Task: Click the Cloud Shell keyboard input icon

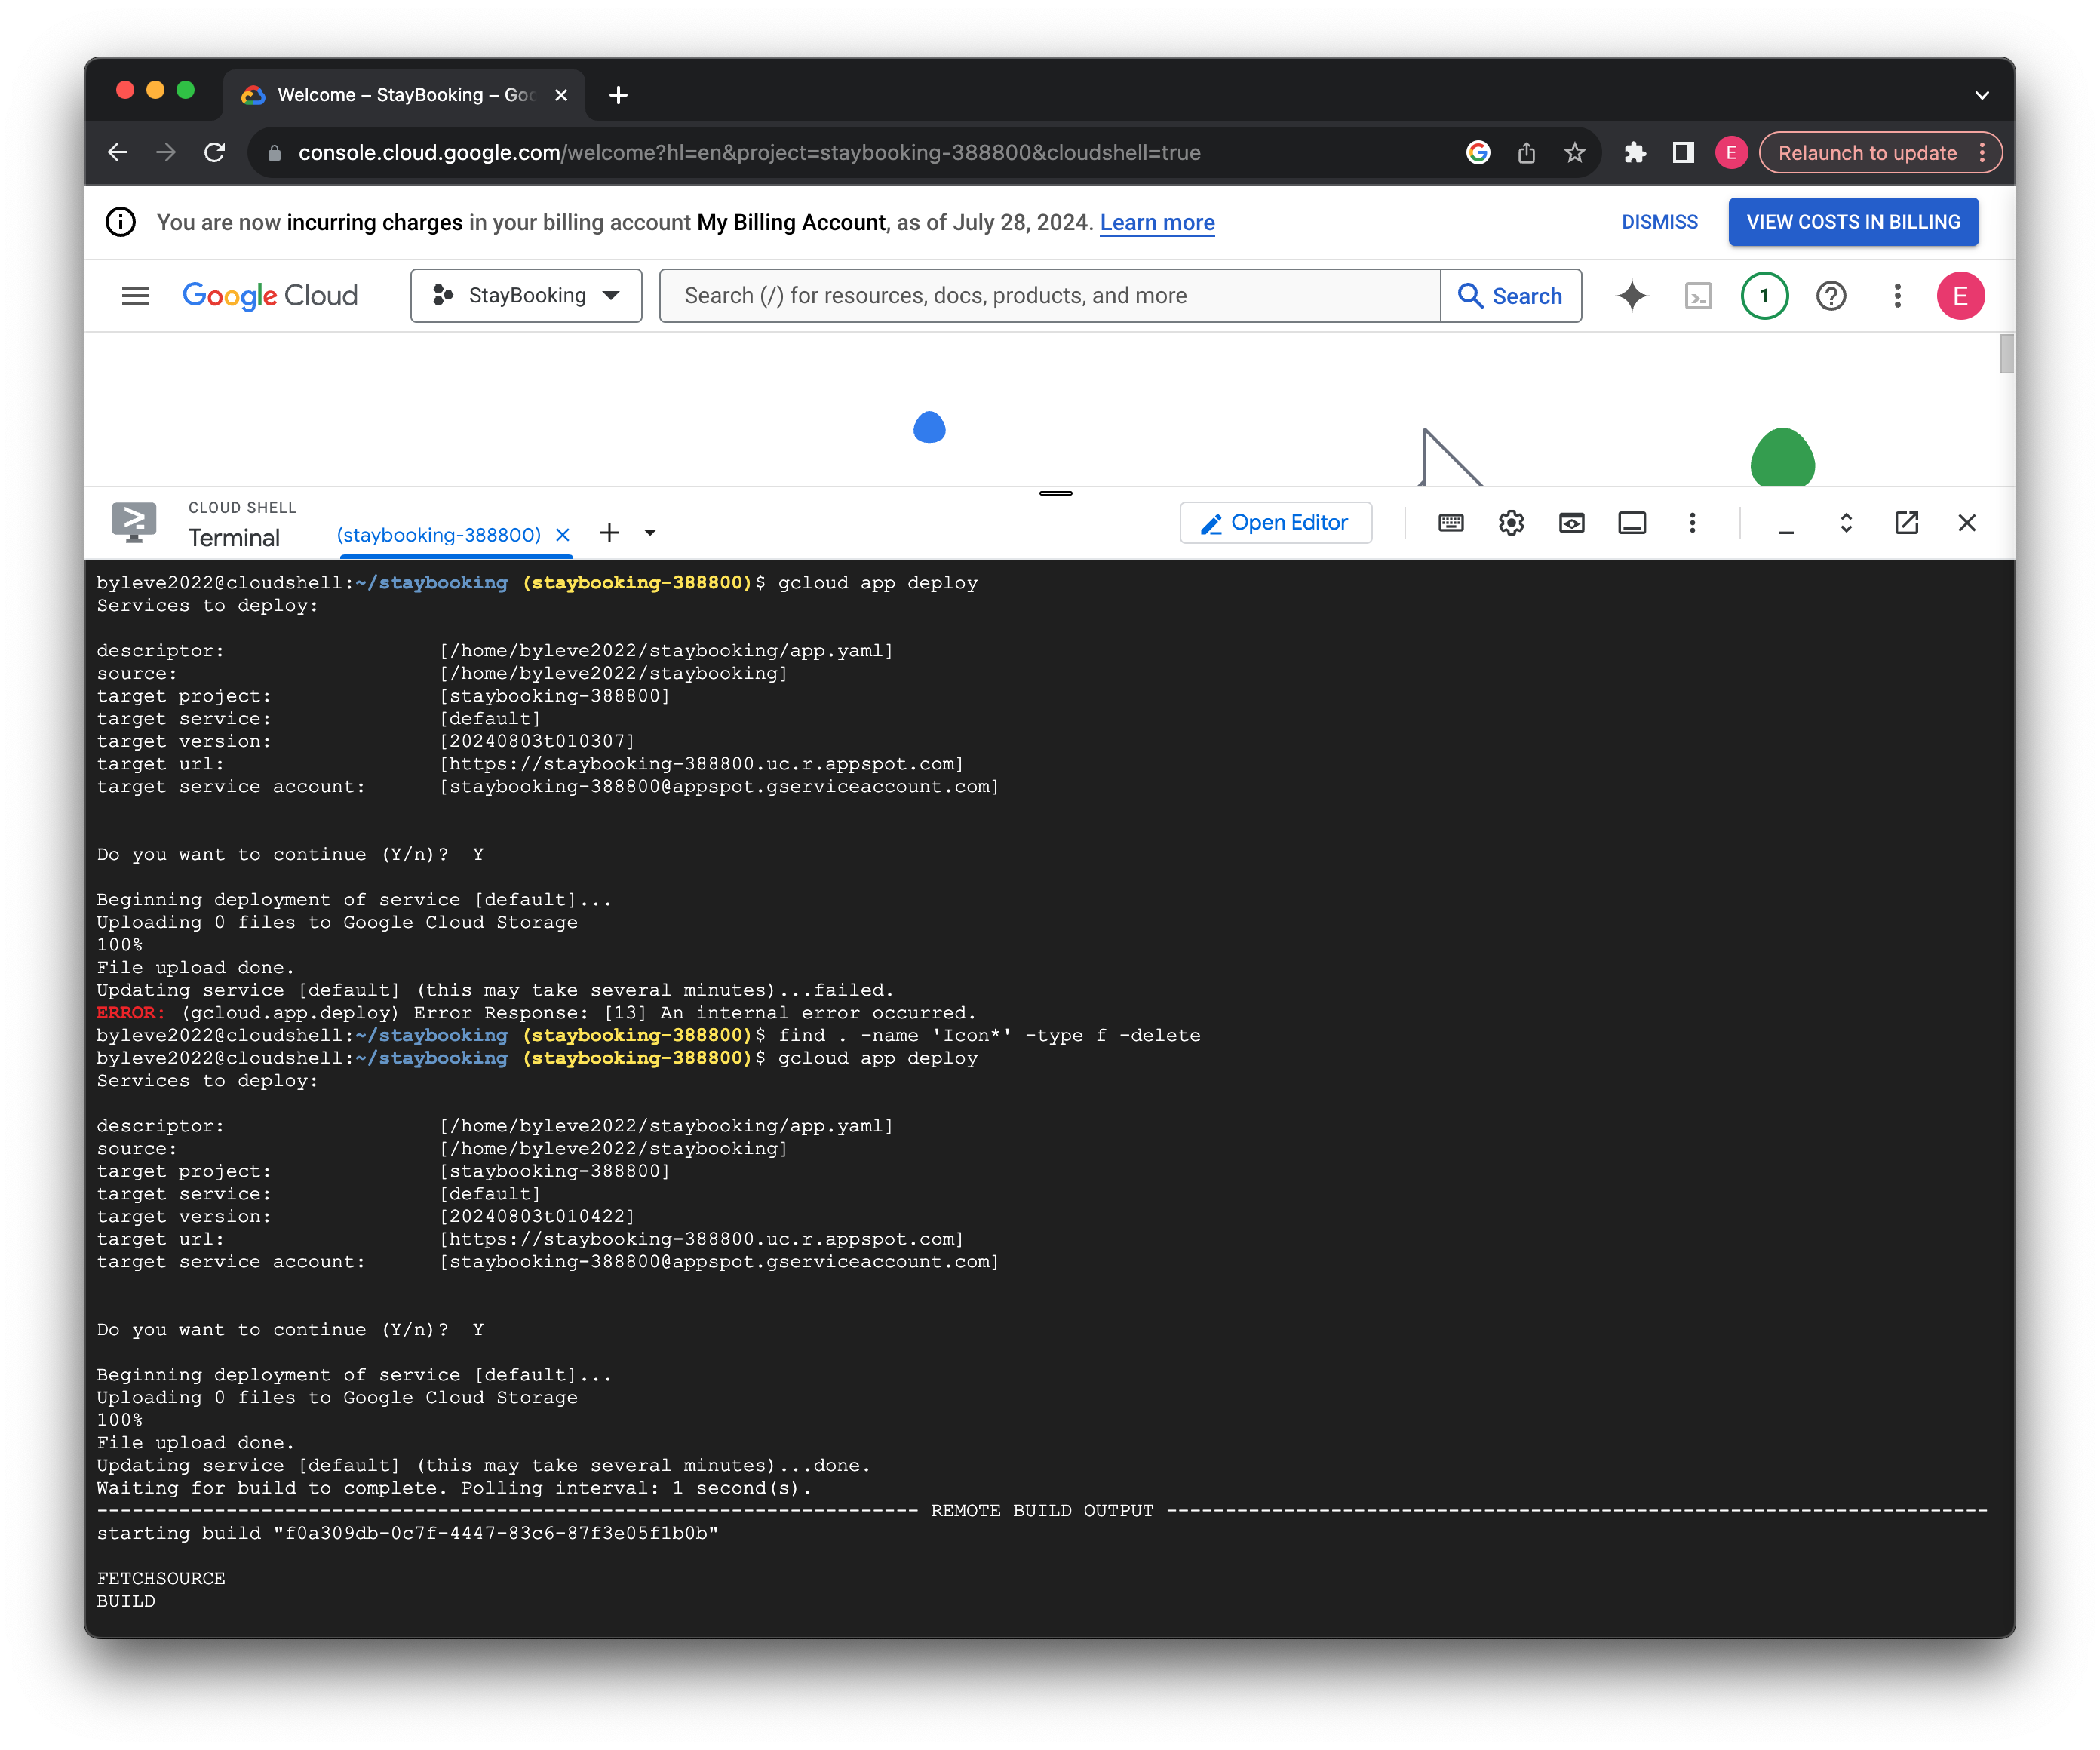Action: click(1450, 522)
